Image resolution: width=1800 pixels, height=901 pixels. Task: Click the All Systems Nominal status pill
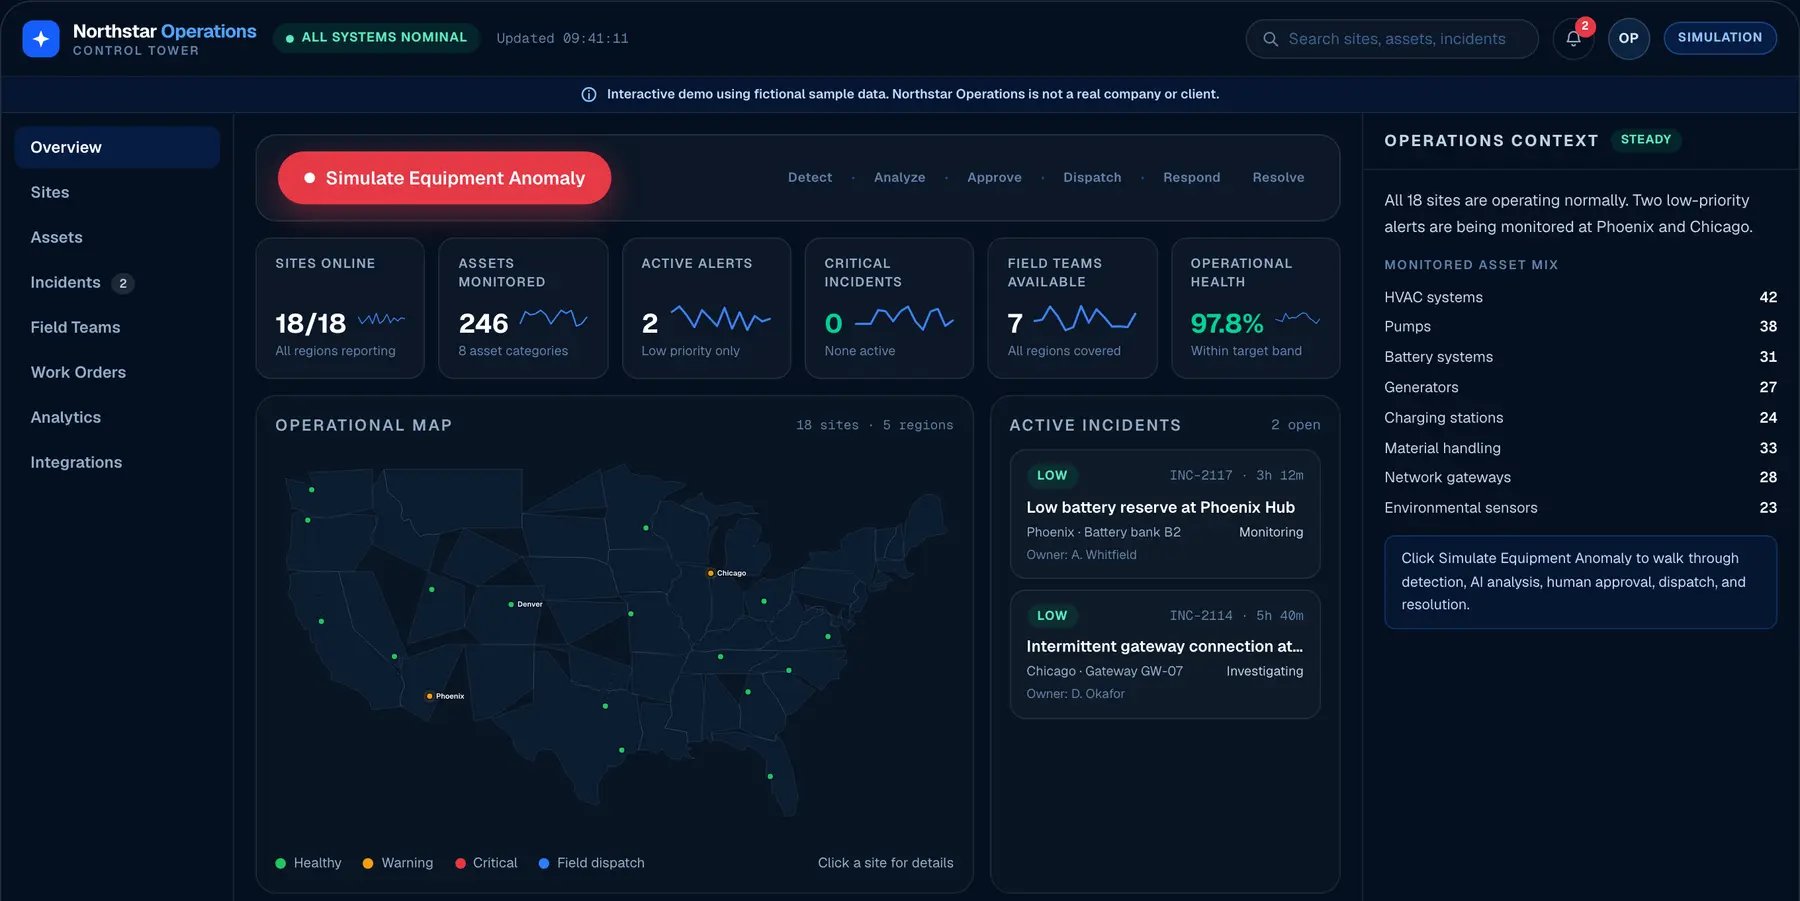[x=376, y=38]
